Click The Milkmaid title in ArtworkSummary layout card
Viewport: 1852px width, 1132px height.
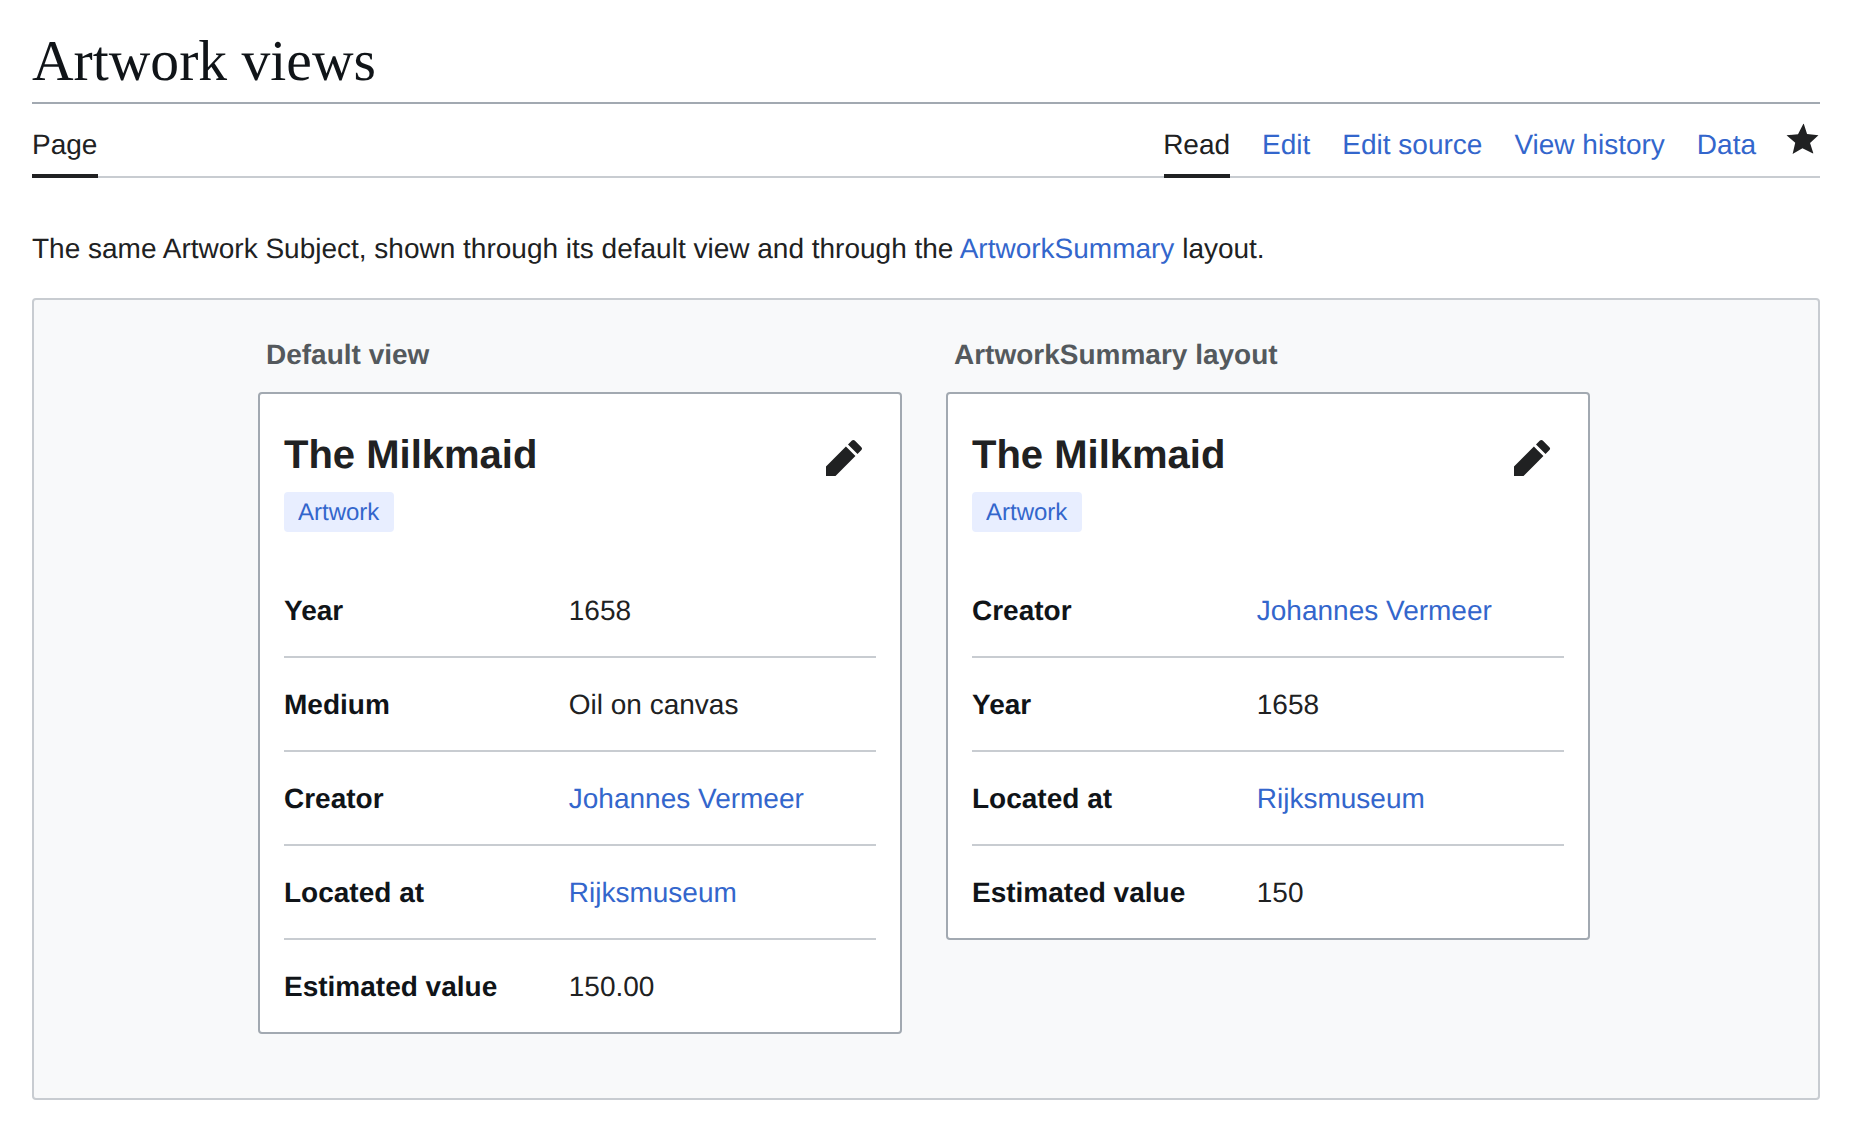tap(1098, 455)
